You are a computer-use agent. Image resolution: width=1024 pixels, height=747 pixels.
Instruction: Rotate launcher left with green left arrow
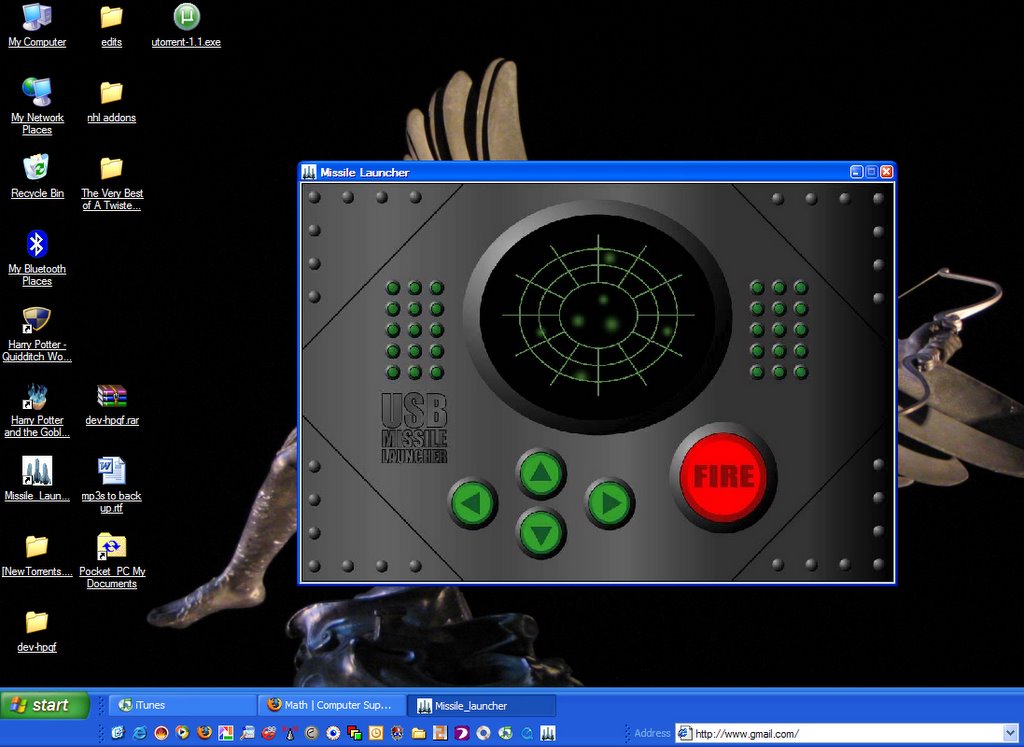tap(472, 503)
